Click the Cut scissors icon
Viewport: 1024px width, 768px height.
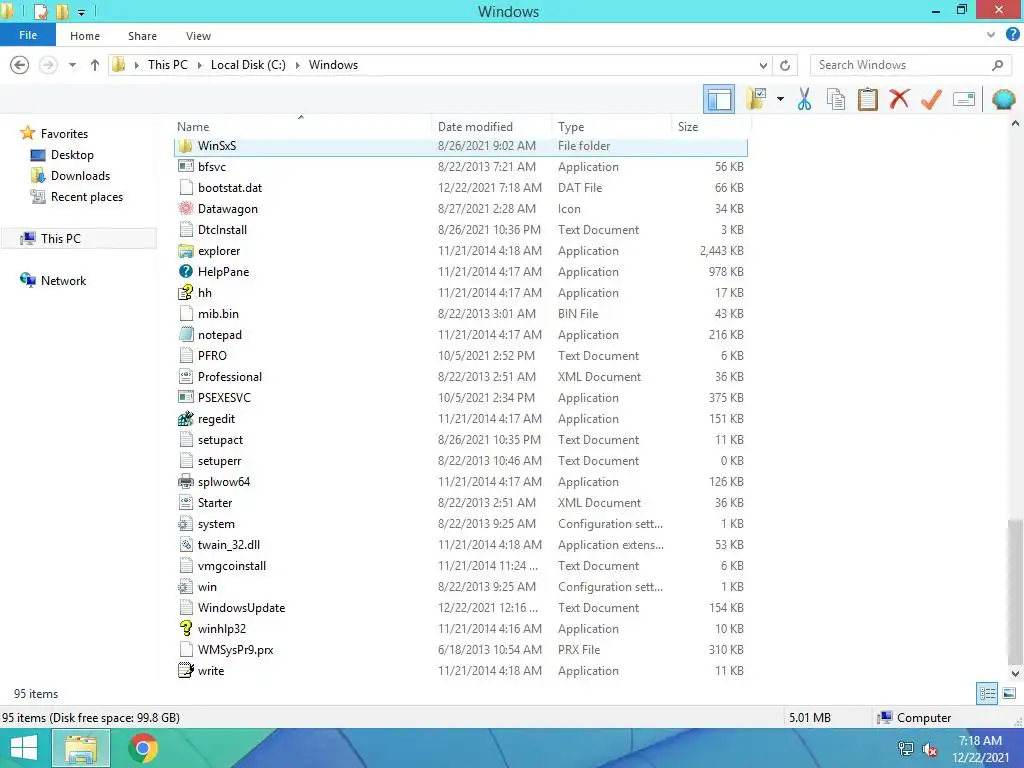pyautogui.click(x=805, y=99)
